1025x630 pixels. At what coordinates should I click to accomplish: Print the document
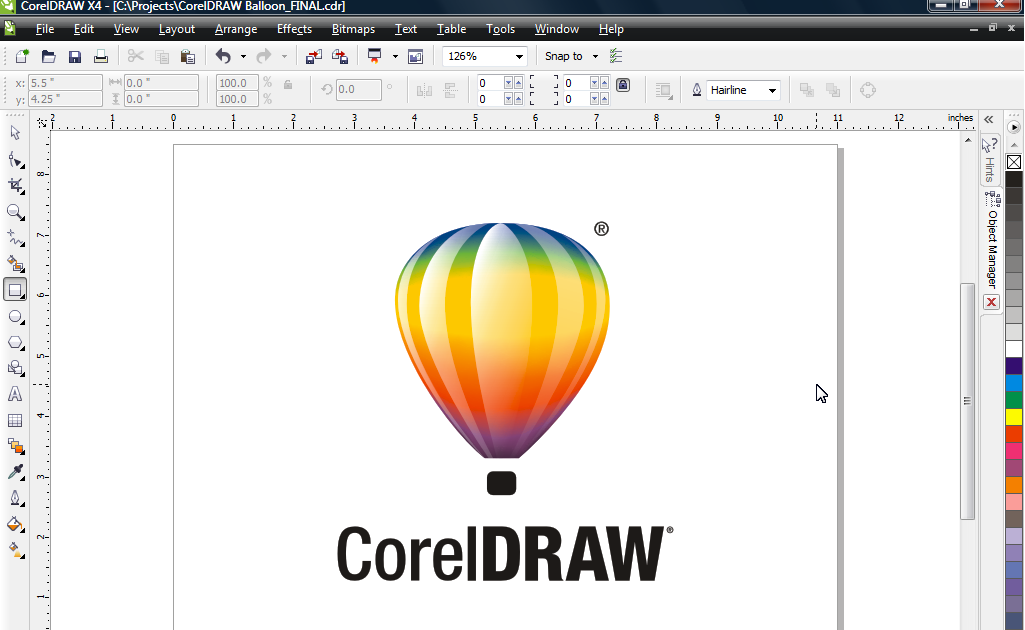(x=101, y=56)
